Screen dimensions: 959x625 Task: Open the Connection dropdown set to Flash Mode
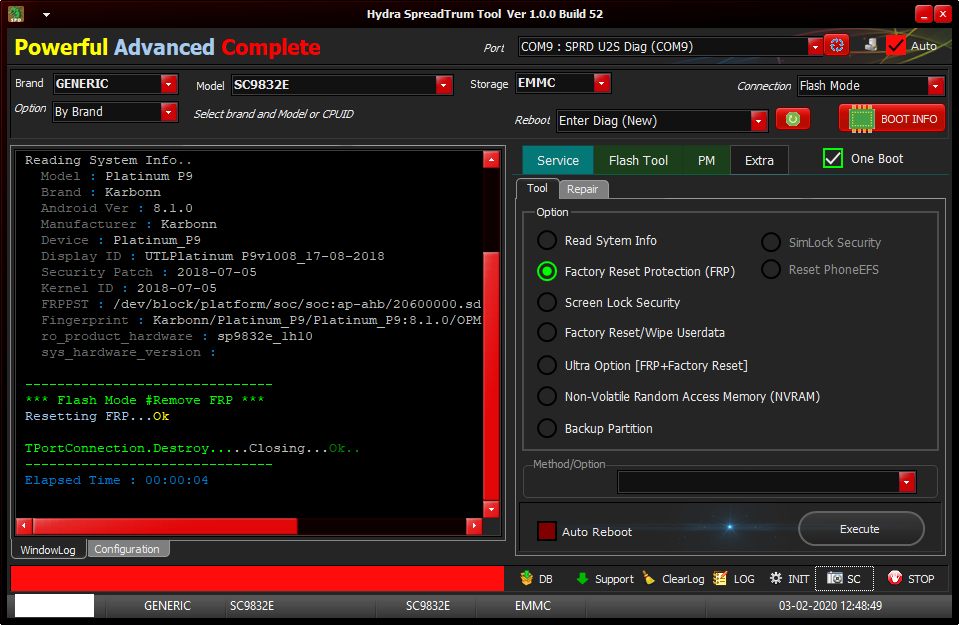pyautogui.click(x=935, y=86)
